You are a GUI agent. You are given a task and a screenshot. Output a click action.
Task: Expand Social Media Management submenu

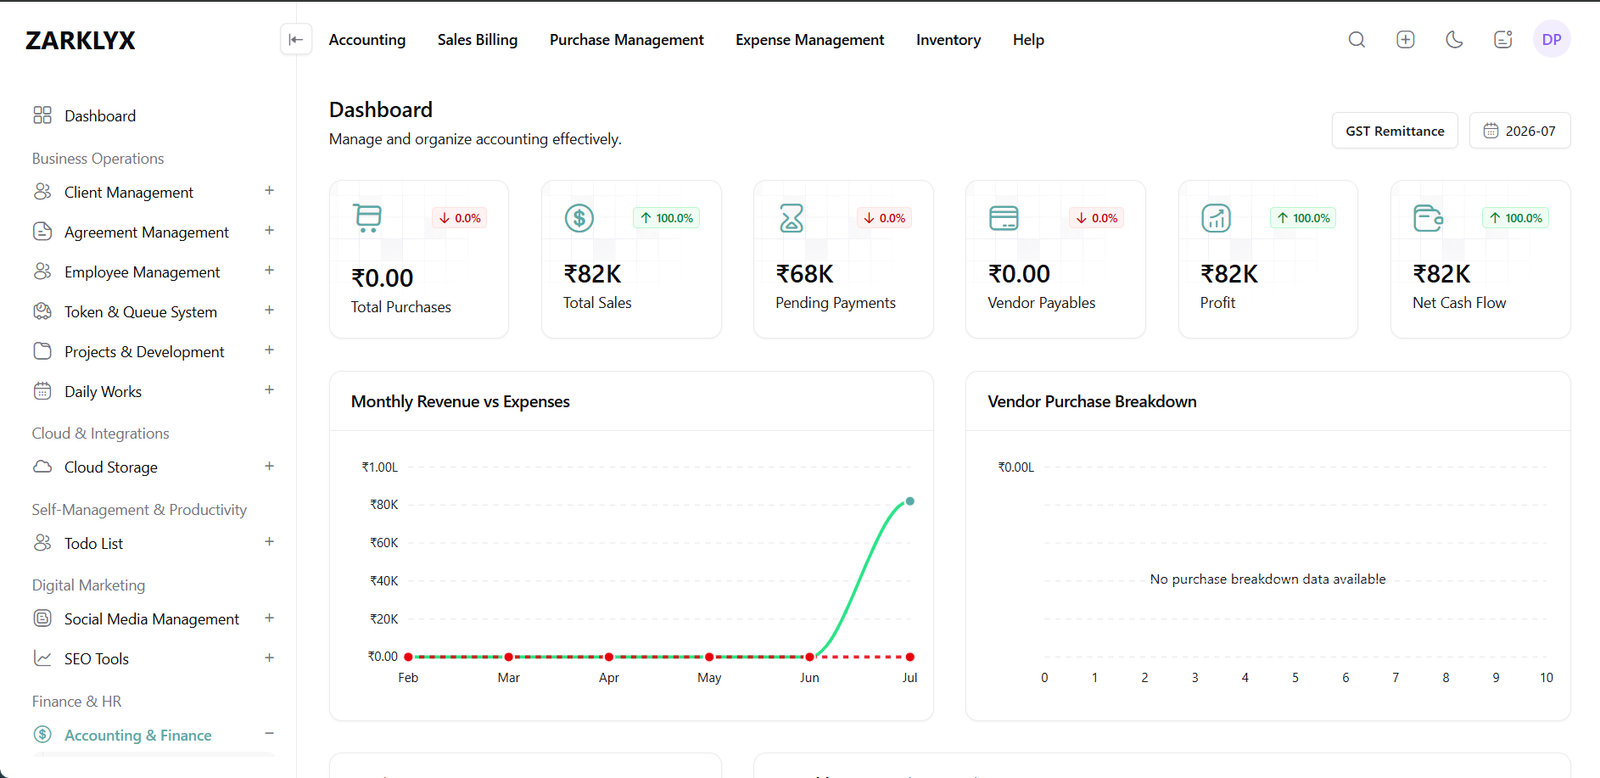pyautogui.click(x=269, y=619)
